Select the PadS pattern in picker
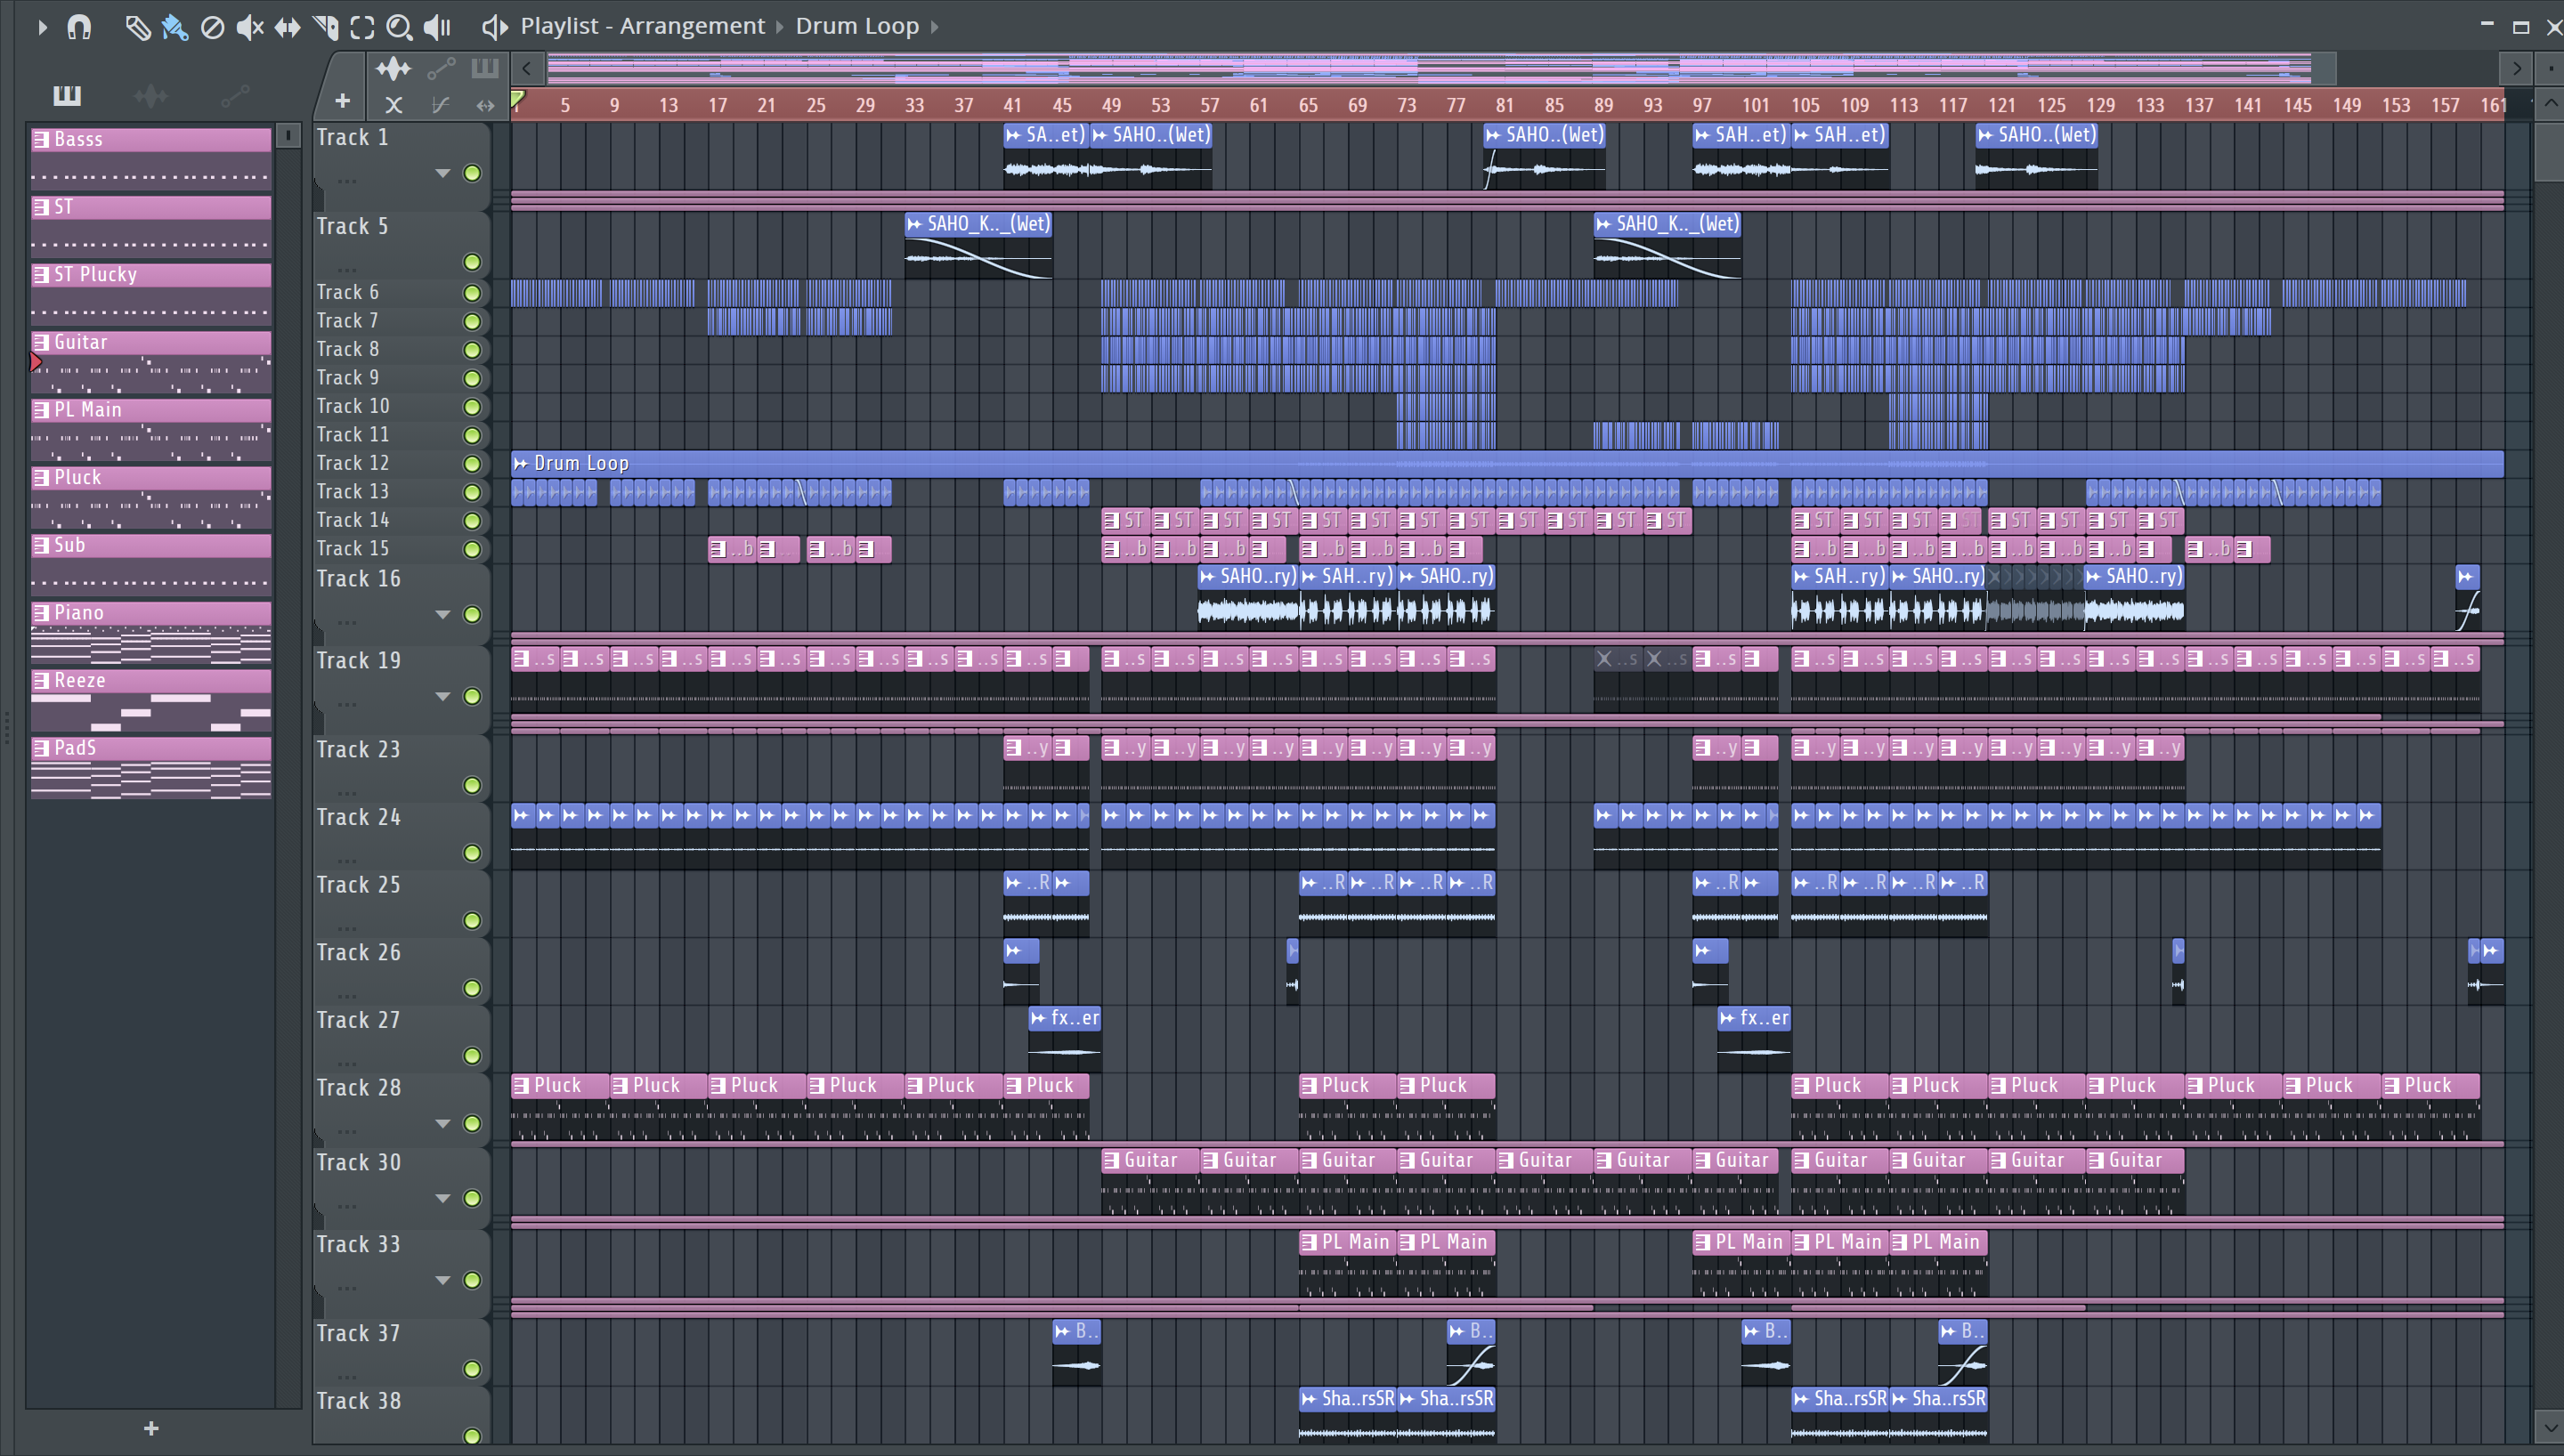The image size is (2564, 1456). pos(151,768)
